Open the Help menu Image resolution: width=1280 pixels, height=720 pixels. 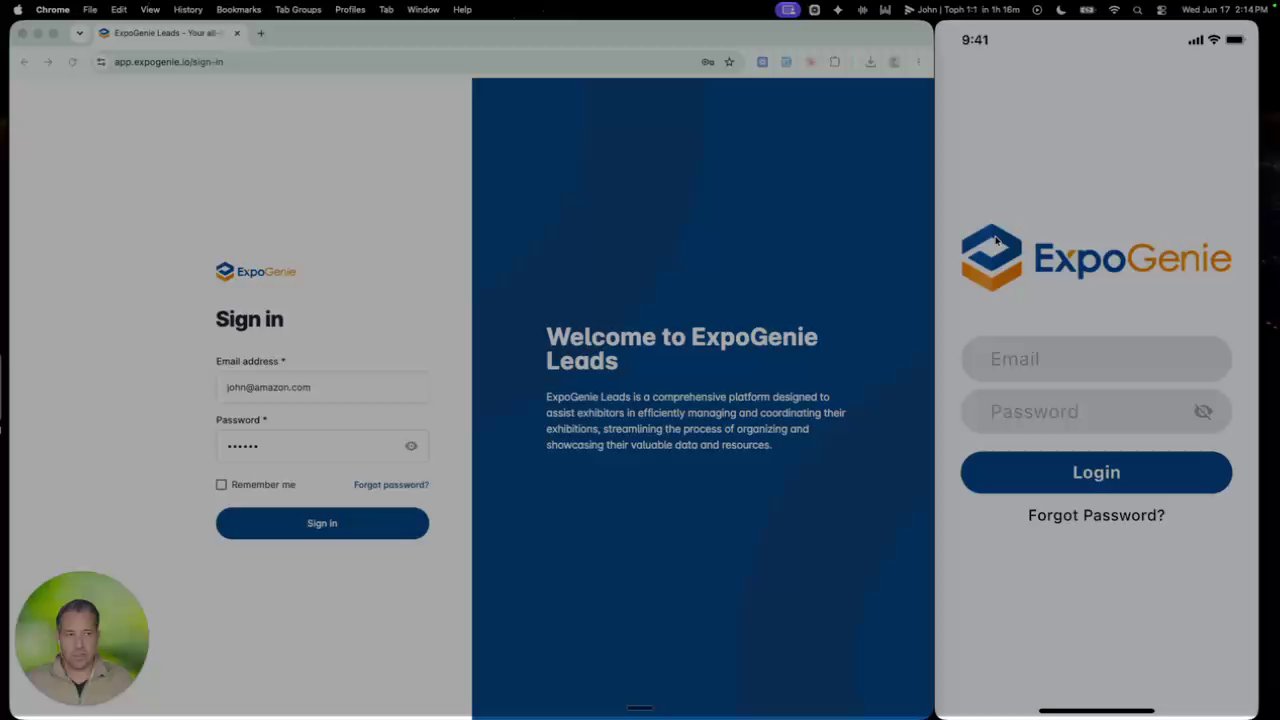click(x=462, y=10)
